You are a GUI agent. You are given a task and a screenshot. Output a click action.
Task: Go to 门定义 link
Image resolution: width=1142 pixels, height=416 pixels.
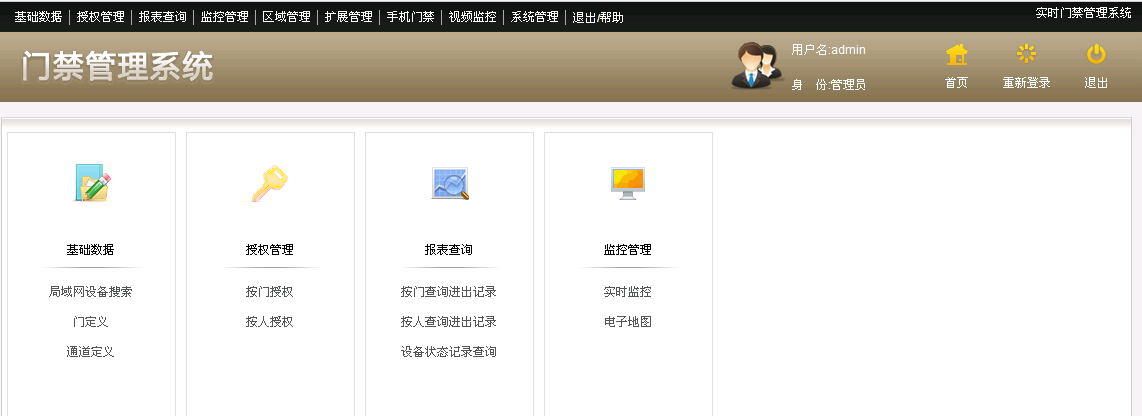click(91, 322)
